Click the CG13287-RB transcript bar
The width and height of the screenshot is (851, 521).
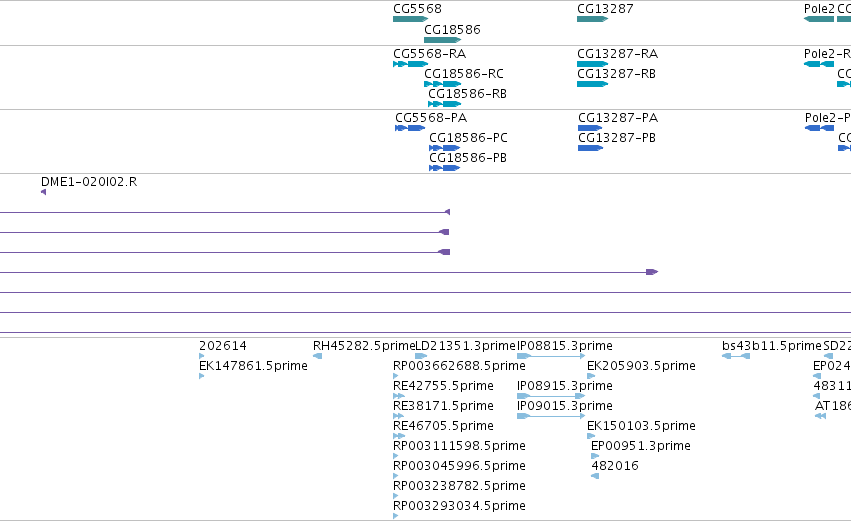[x=592, y=84]
